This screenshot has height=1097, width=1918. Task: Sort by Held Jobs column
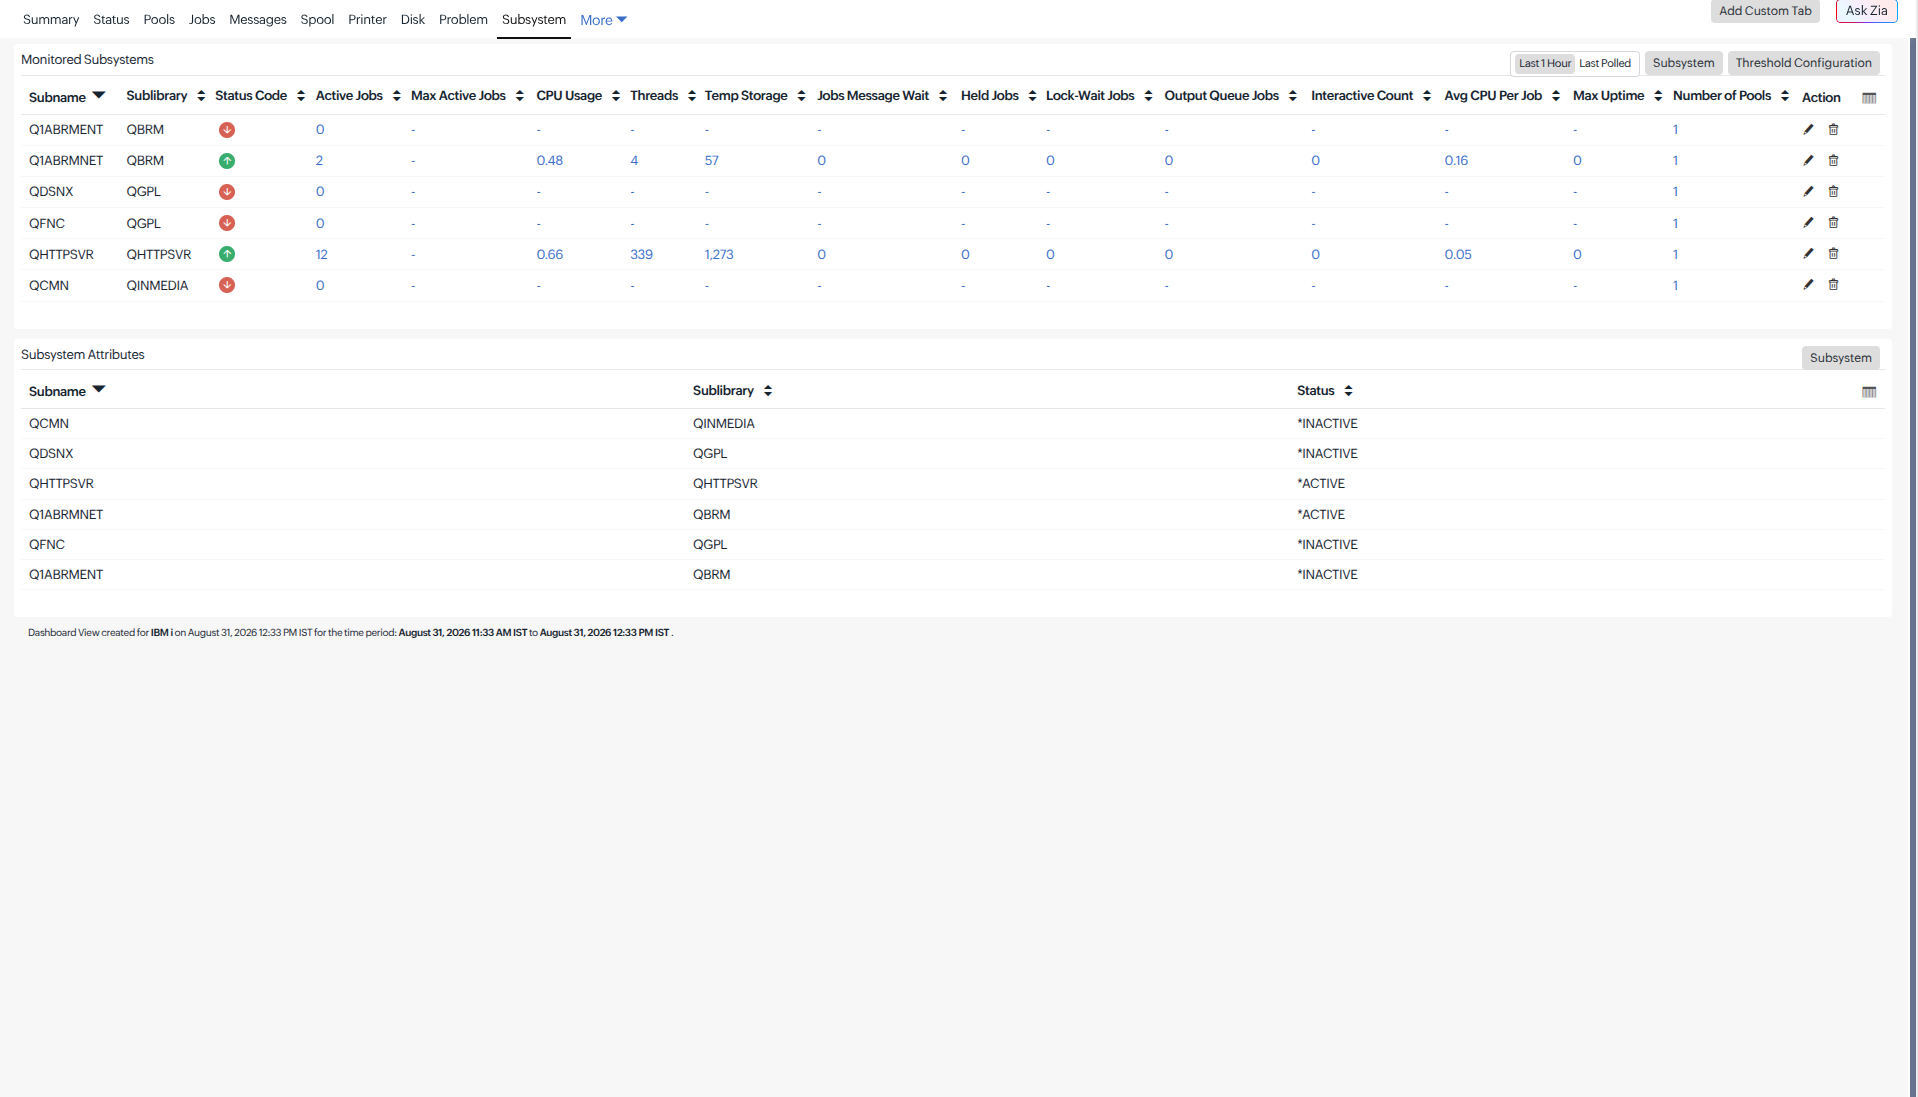point(999,96)
